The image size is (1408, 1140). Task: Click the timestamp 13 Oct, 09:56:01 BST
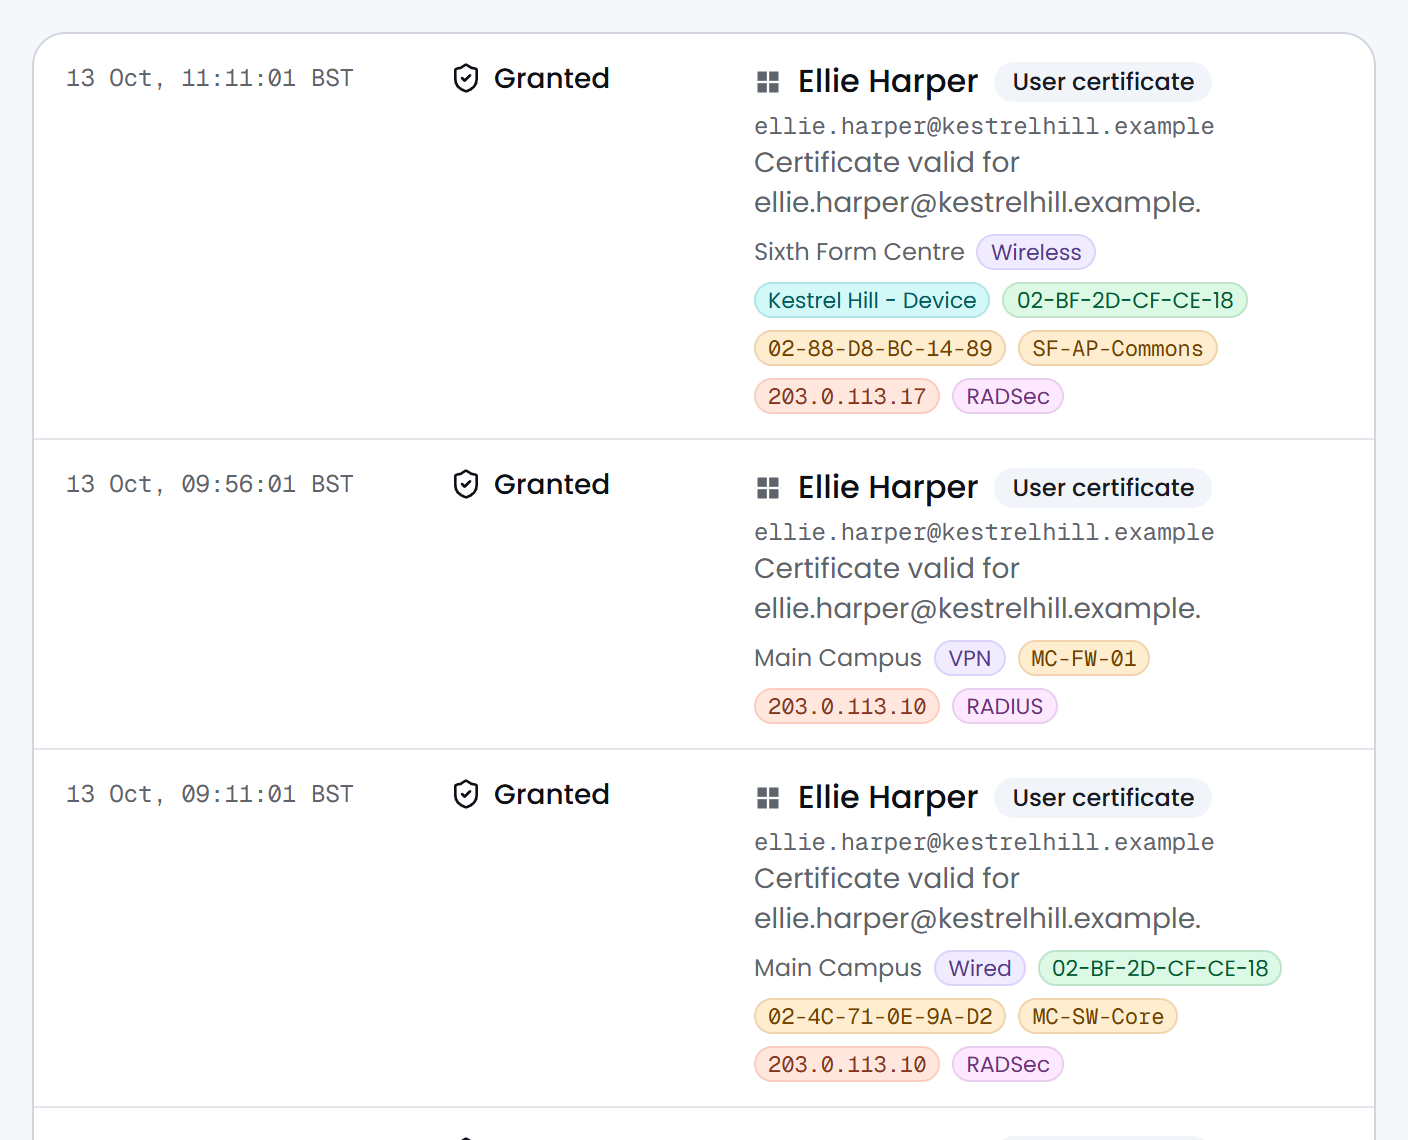pos(210,484)
